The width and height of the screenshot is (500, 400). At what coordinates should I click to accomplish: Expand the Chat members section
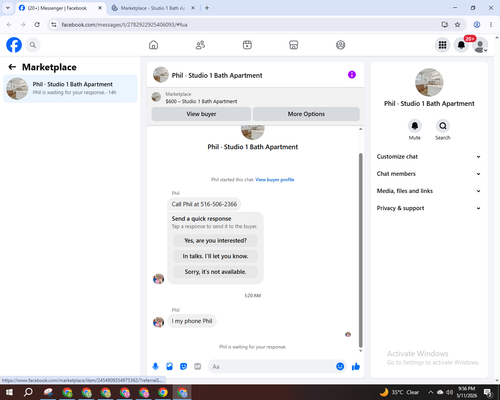point(429,174)
